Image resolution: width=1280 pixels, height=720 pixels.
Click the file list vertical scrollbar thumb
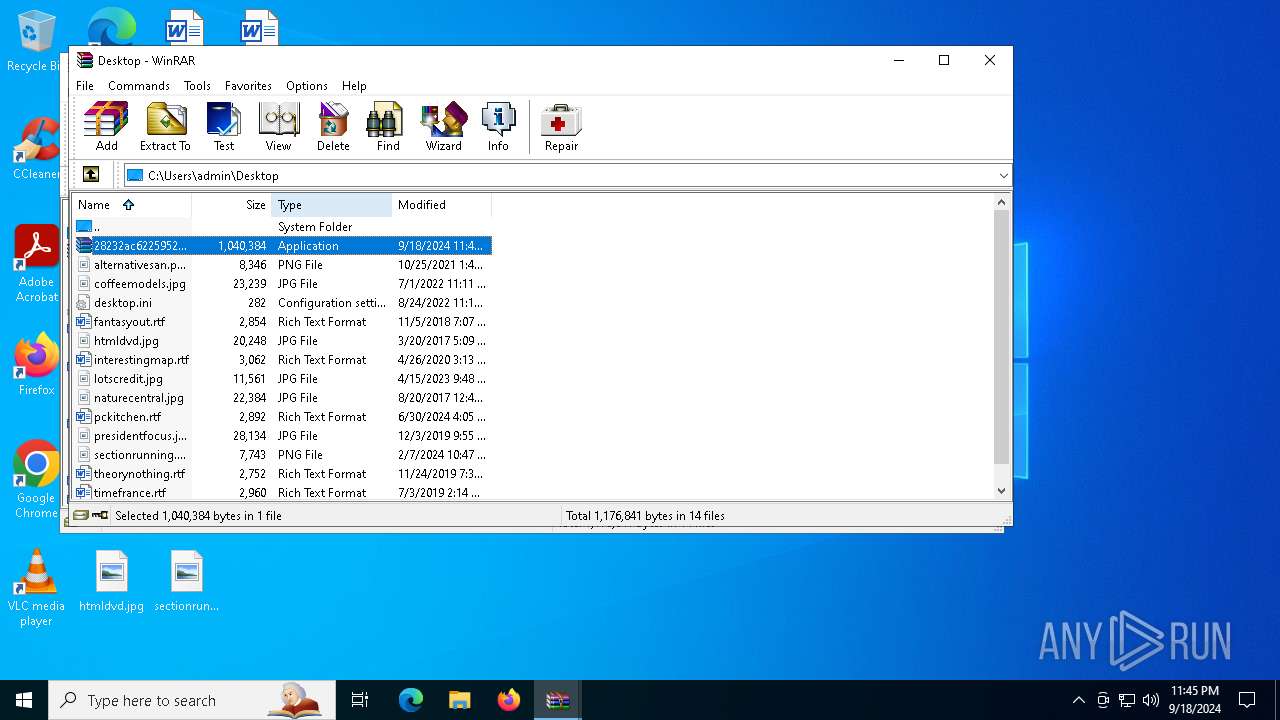1002,337
